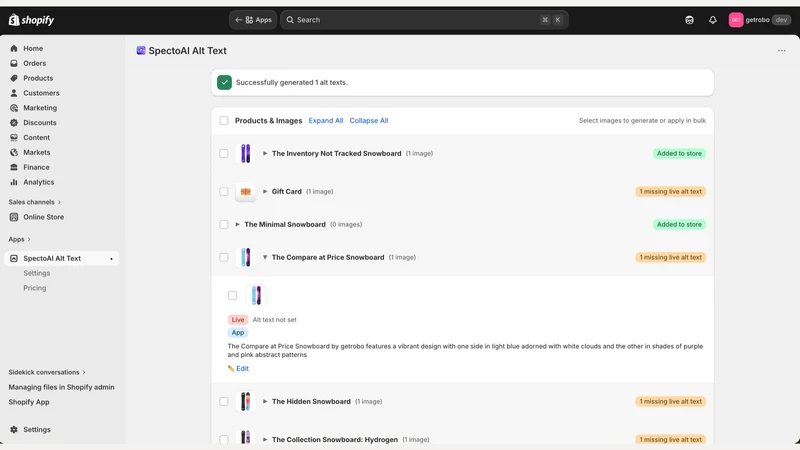
Task: Click the Discounts badge icon
Action: pos(14,122)
